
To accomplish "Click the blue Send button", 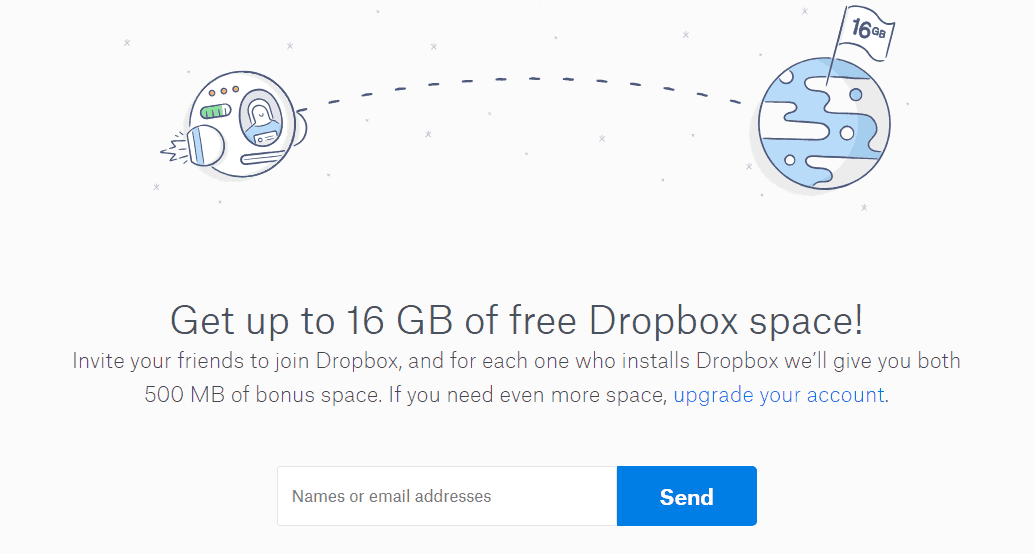I will coord(686,496).
